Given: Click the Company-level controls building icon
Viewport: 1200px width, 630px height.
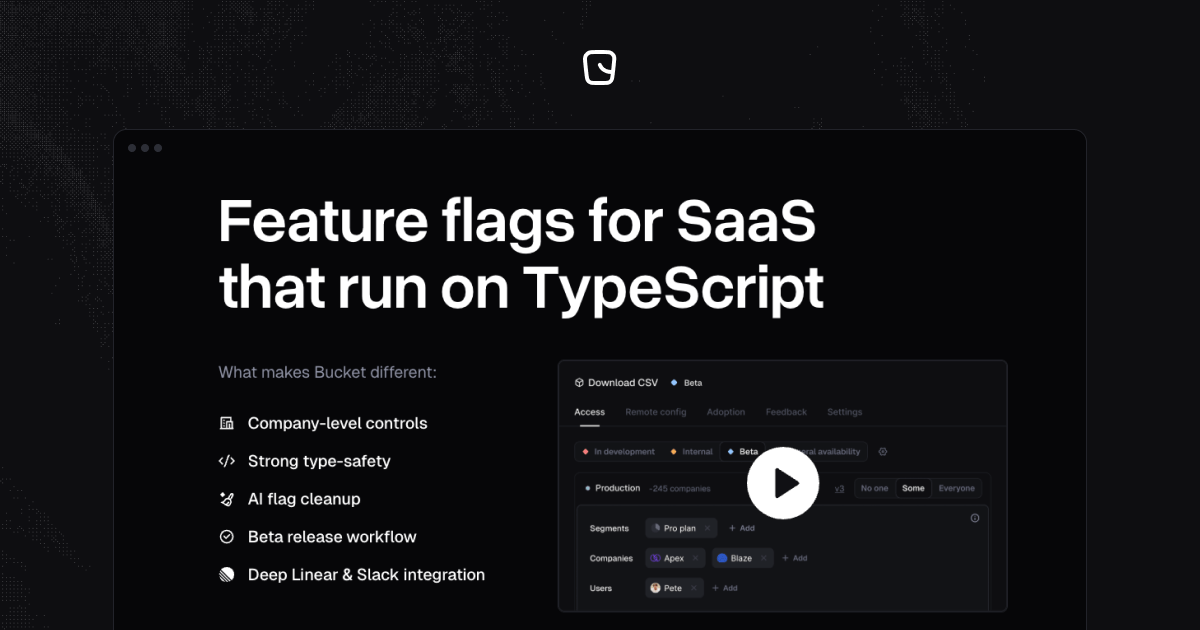Looking at the screenshot, I should [227, 423].
